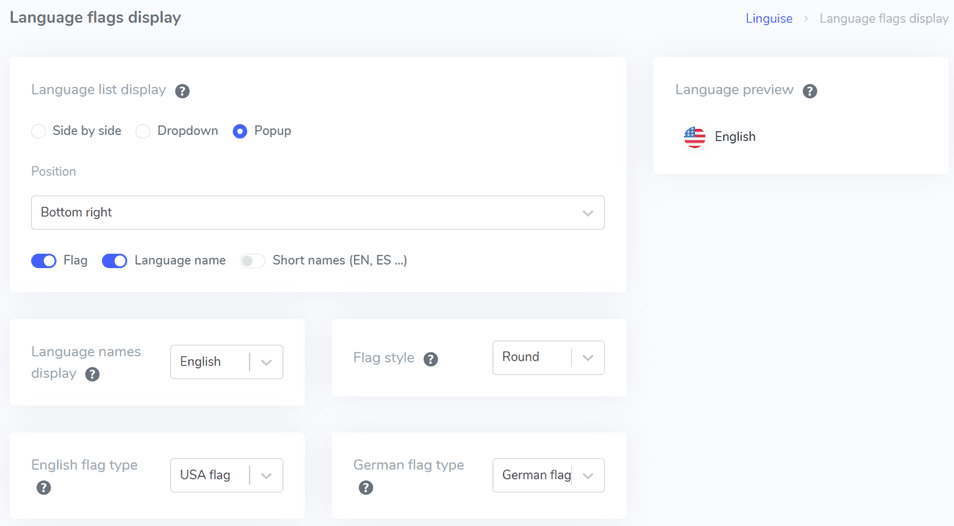
Task: Show help for Flag style
Action: tap(430, 359)
